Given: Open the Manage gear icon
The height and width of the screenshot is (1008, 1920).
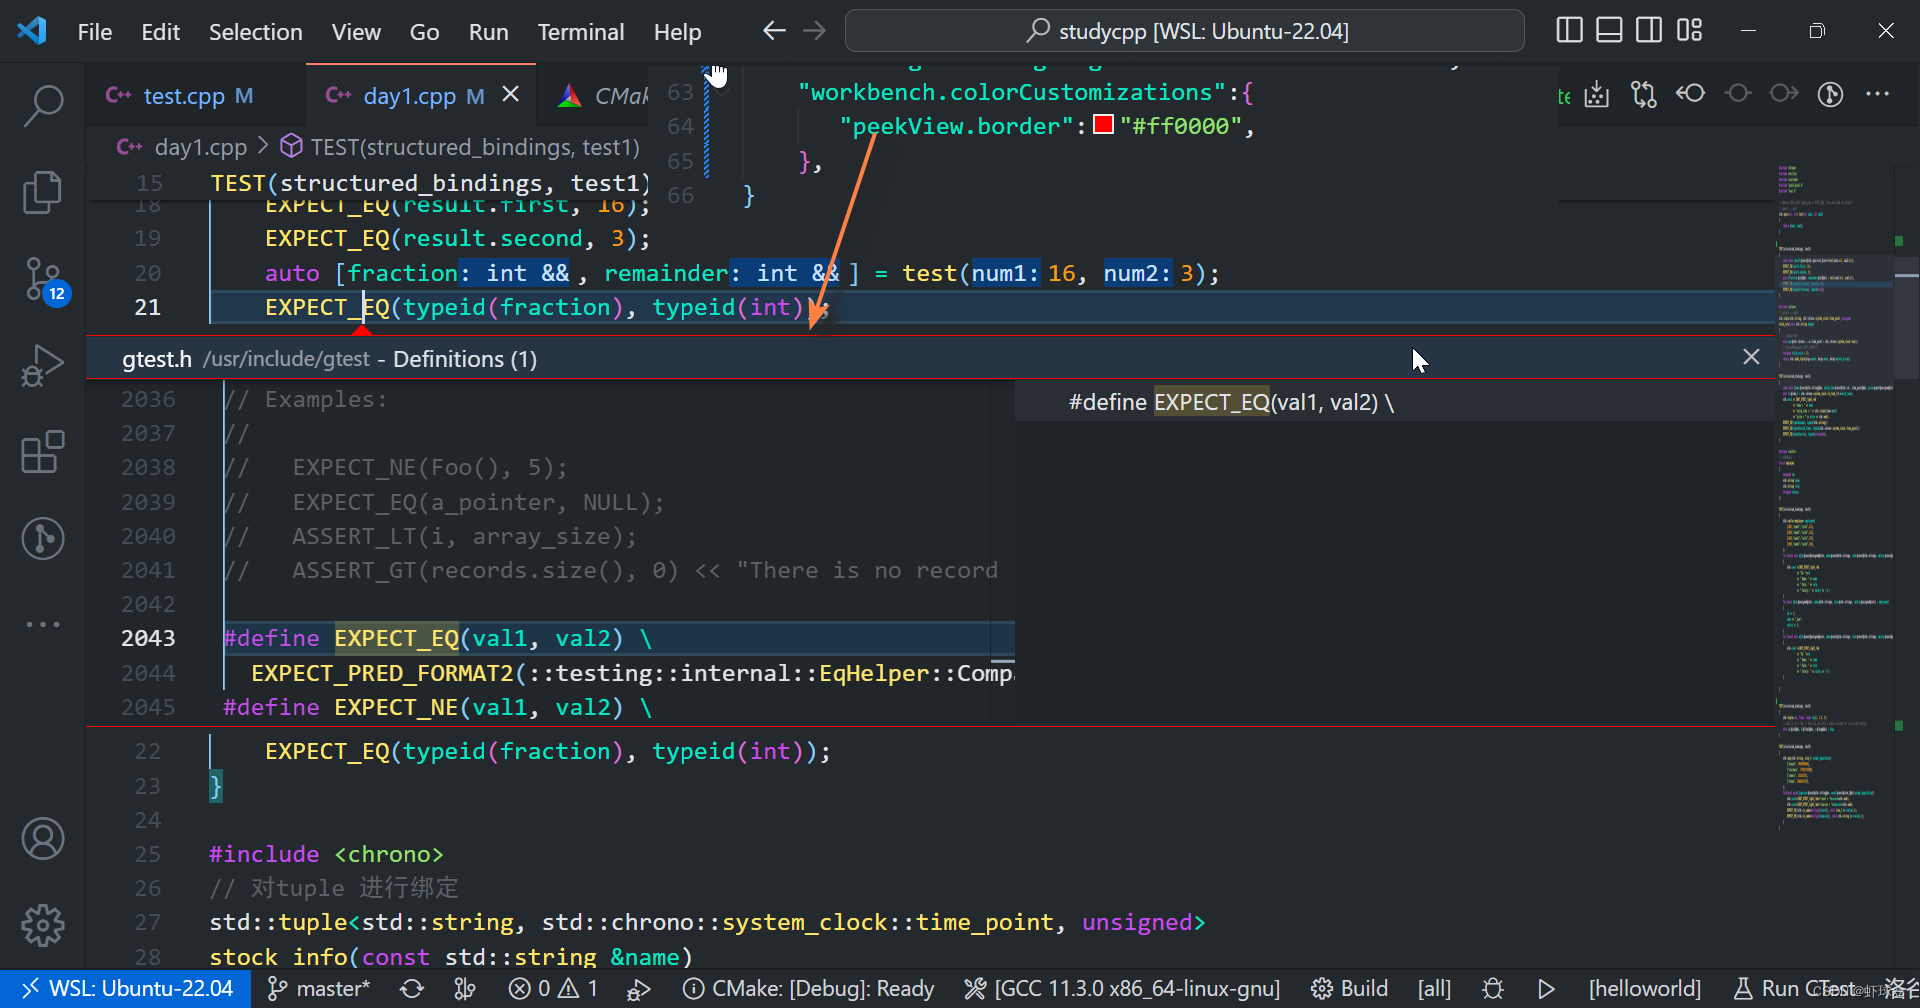Looking at the screenshot, I should tap(43, 925).
